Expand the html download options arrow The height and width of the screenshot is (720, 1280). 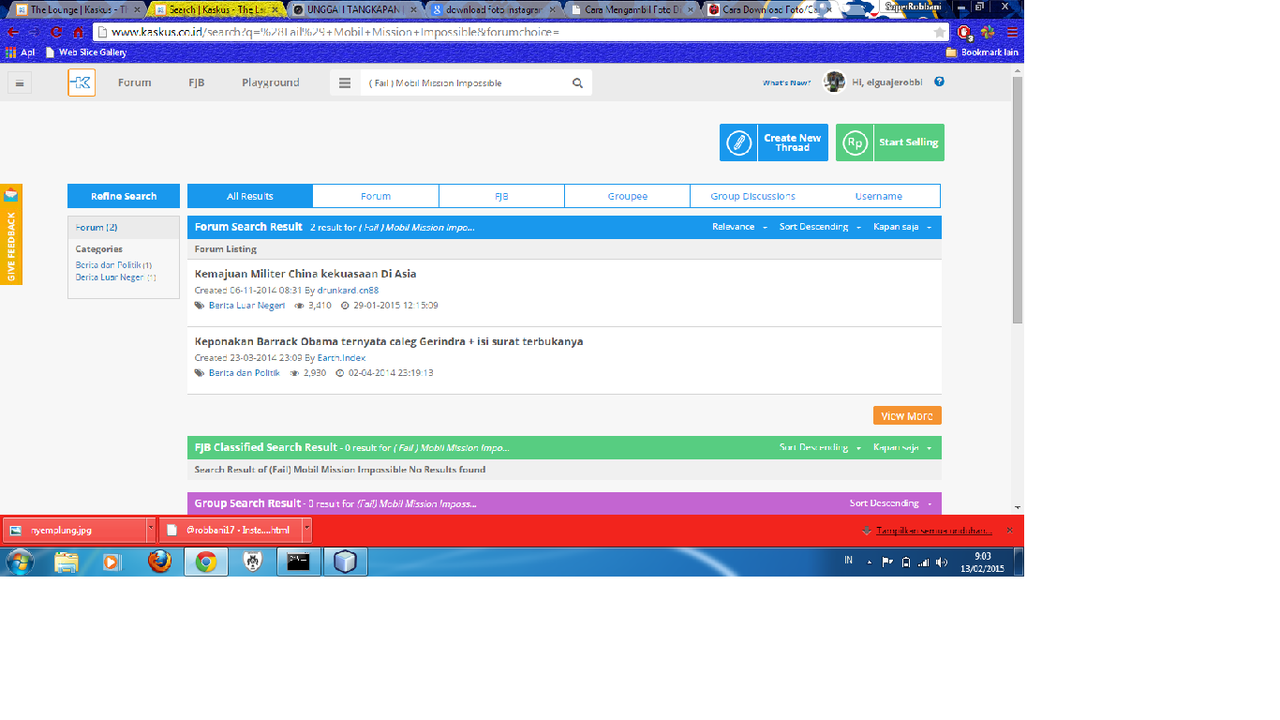pyautogui.click(x=307, y=530)
